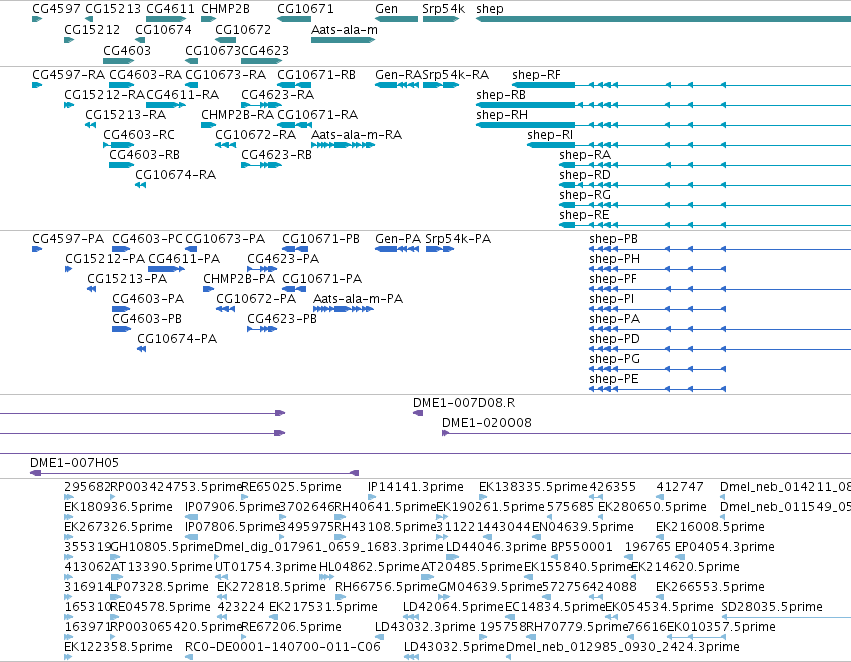
Task: Select the Srp54k gene label in the top track
Action: [443, 9]
